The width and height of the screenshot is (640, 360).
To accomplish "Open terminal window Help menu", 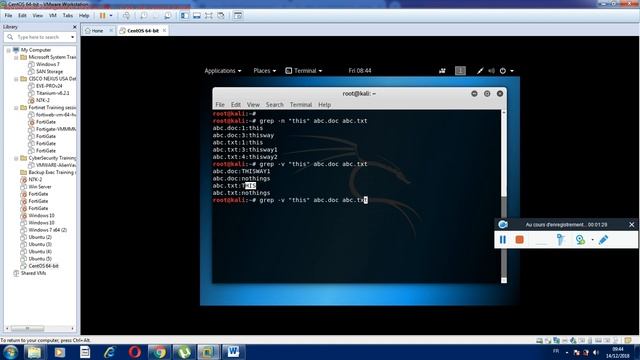I will click(324, 105).
